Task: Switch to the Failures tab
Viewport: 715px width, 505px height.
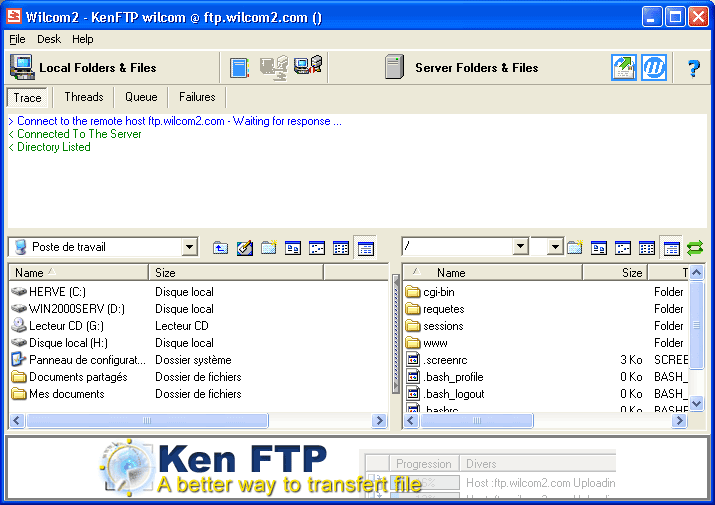Action: point(197,97)
